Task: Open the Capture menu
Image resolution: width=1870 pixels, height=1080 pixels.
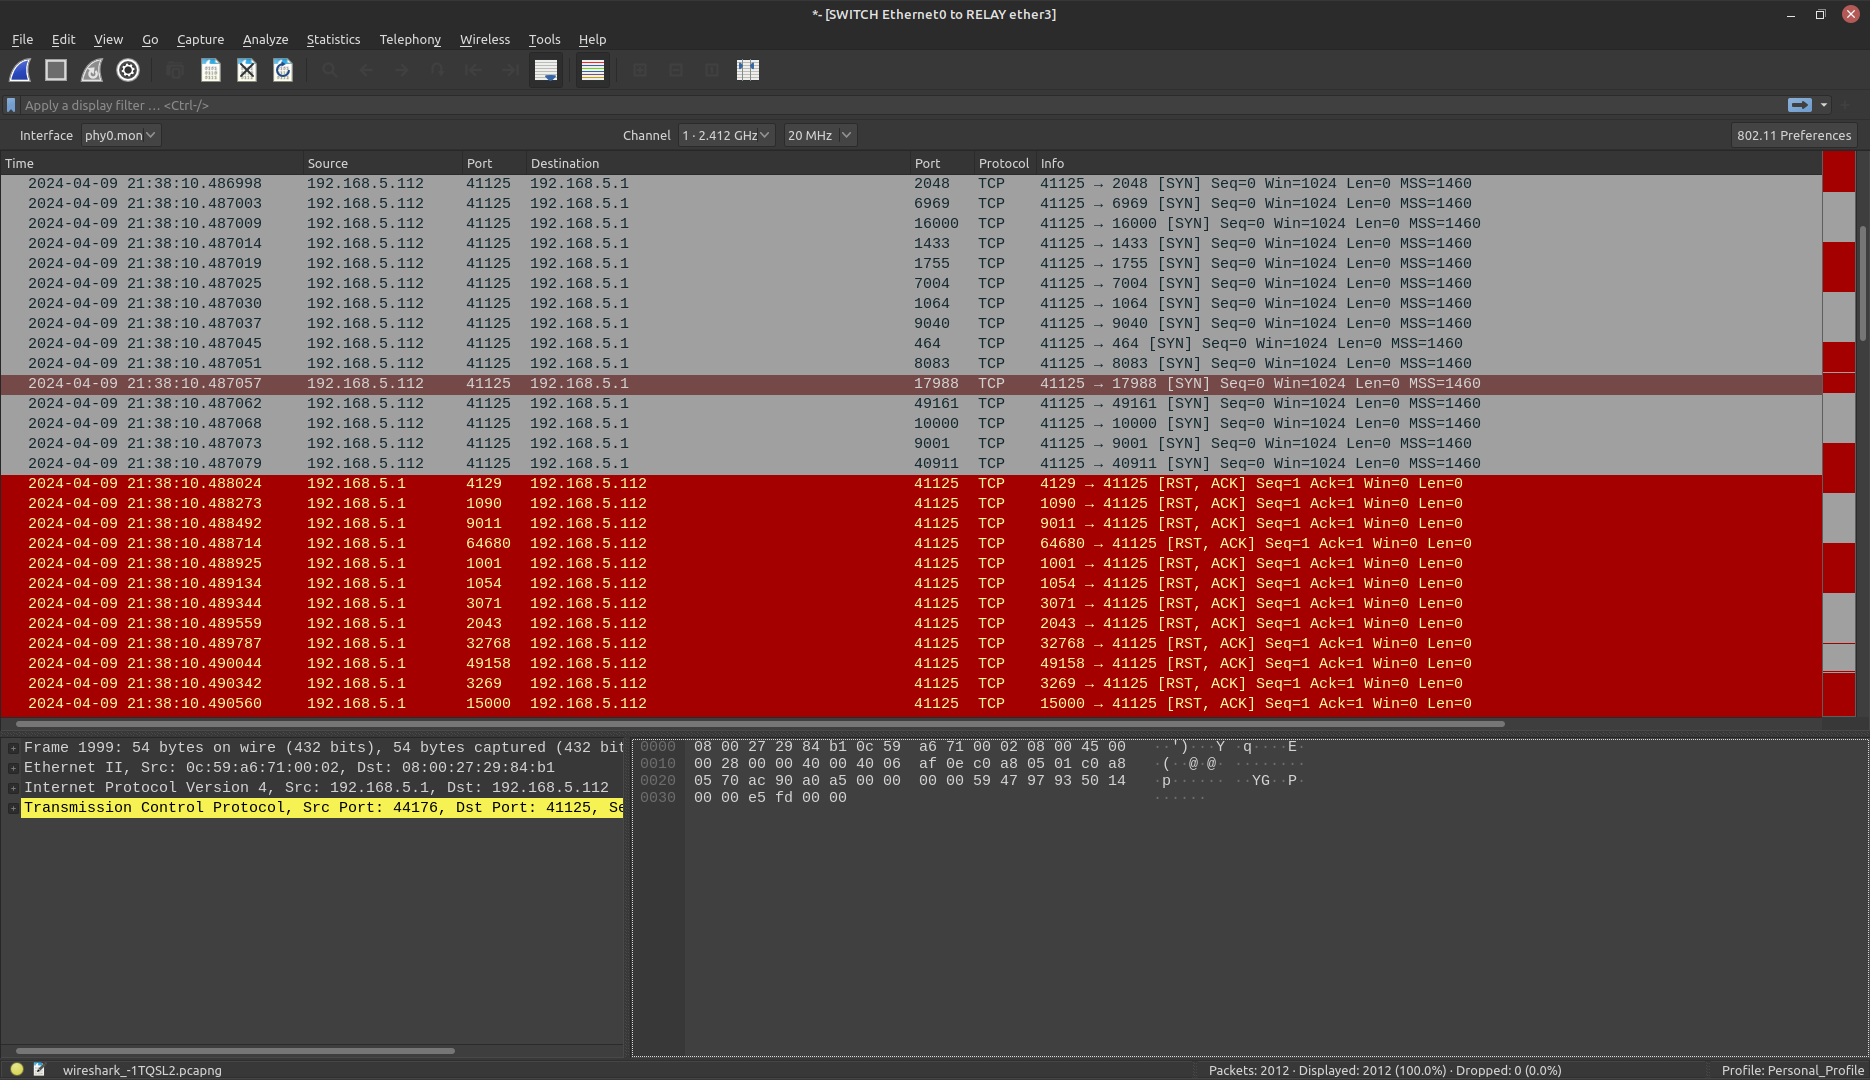Action: [x=200, y=39]
